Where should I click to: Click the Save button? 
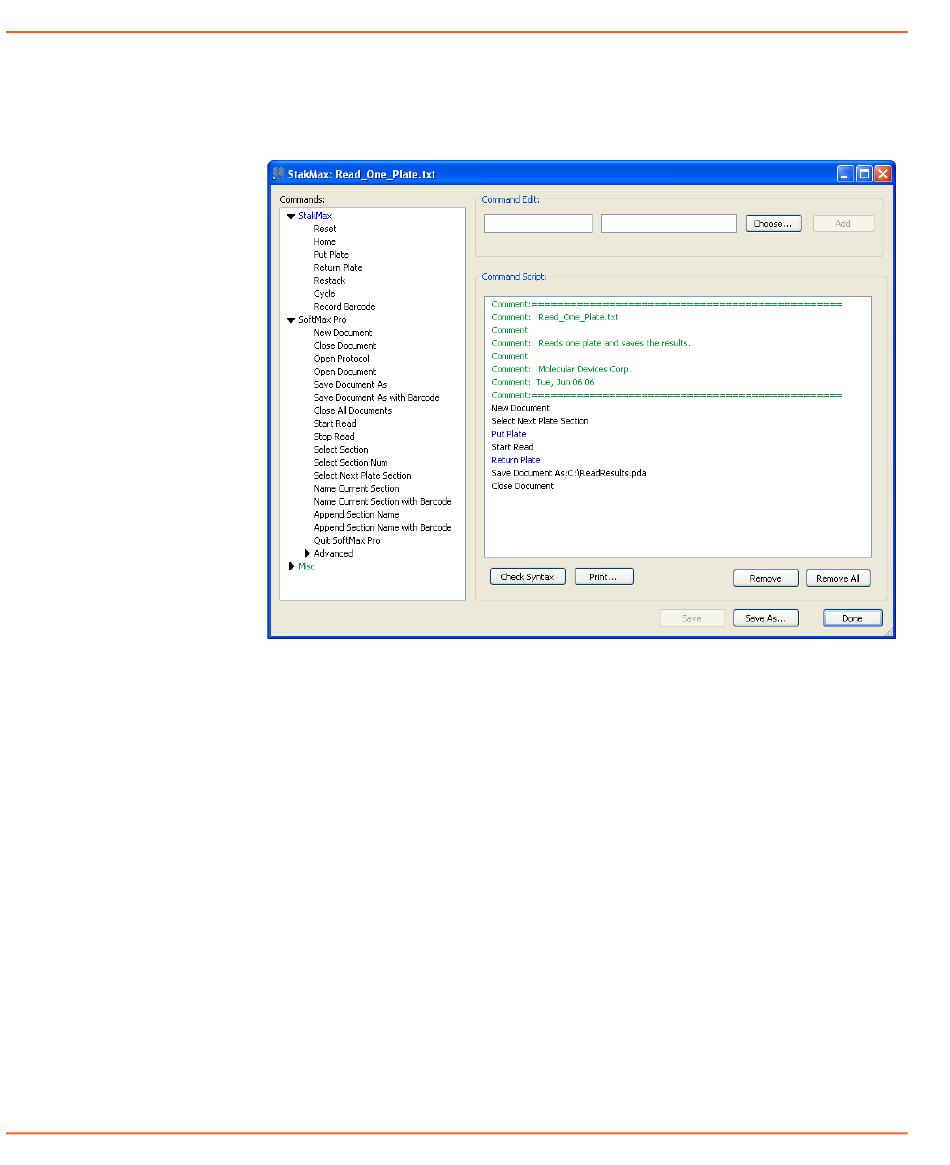692,618
